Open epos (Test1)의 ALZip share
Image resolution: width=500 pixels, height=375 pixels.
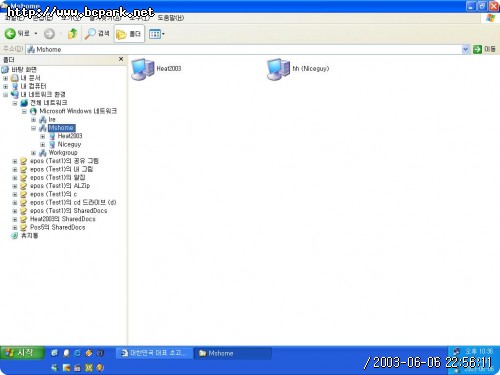60,186
